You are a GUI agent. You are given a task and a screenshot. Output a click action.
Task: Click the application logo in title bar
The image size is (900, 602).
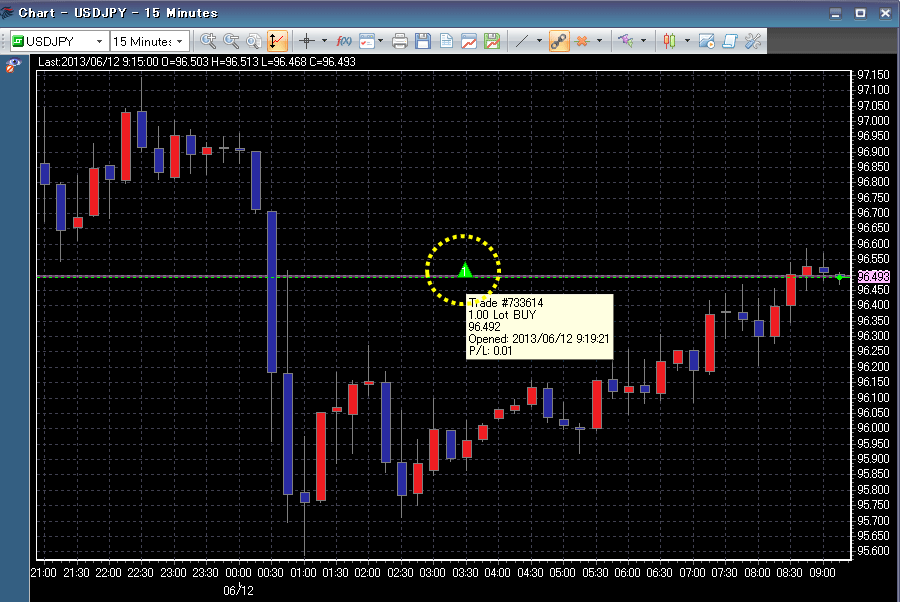(x=7, y=13)
